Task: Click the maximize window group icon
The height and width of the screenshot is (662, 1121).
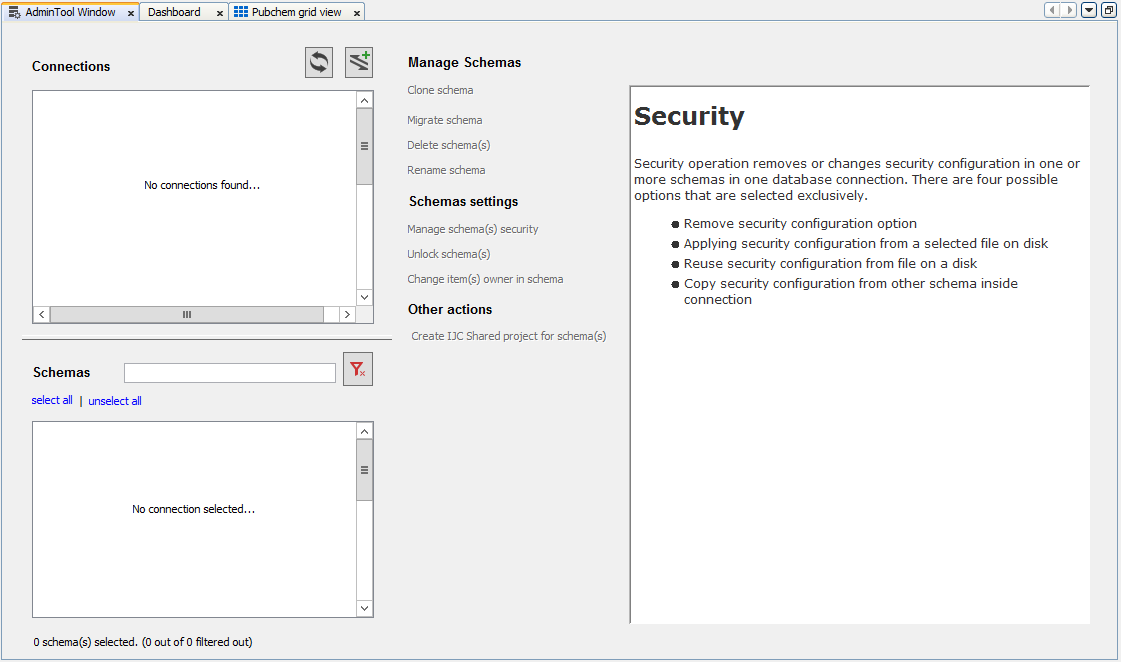Action: coord(1108,10)
